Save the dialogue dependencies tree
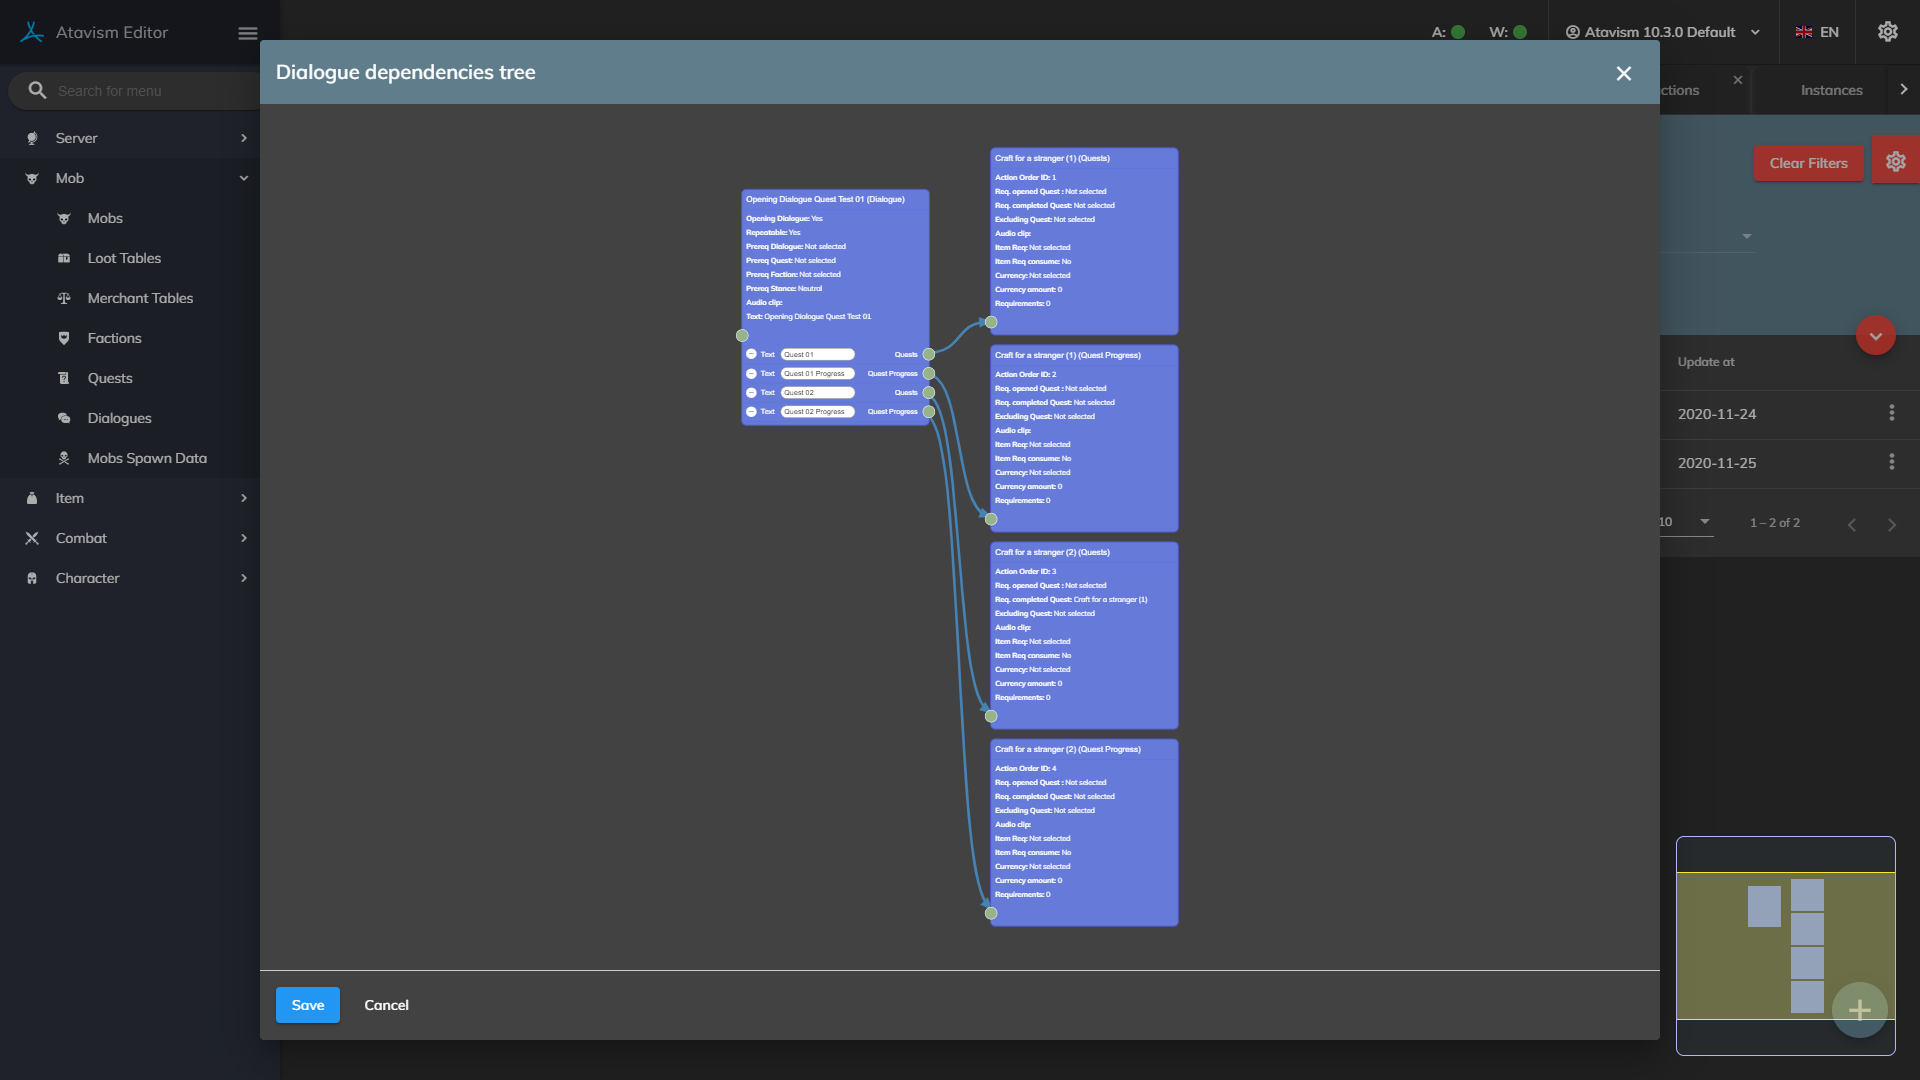This screenshot has width=1920, height=1080. (307, 1005)
